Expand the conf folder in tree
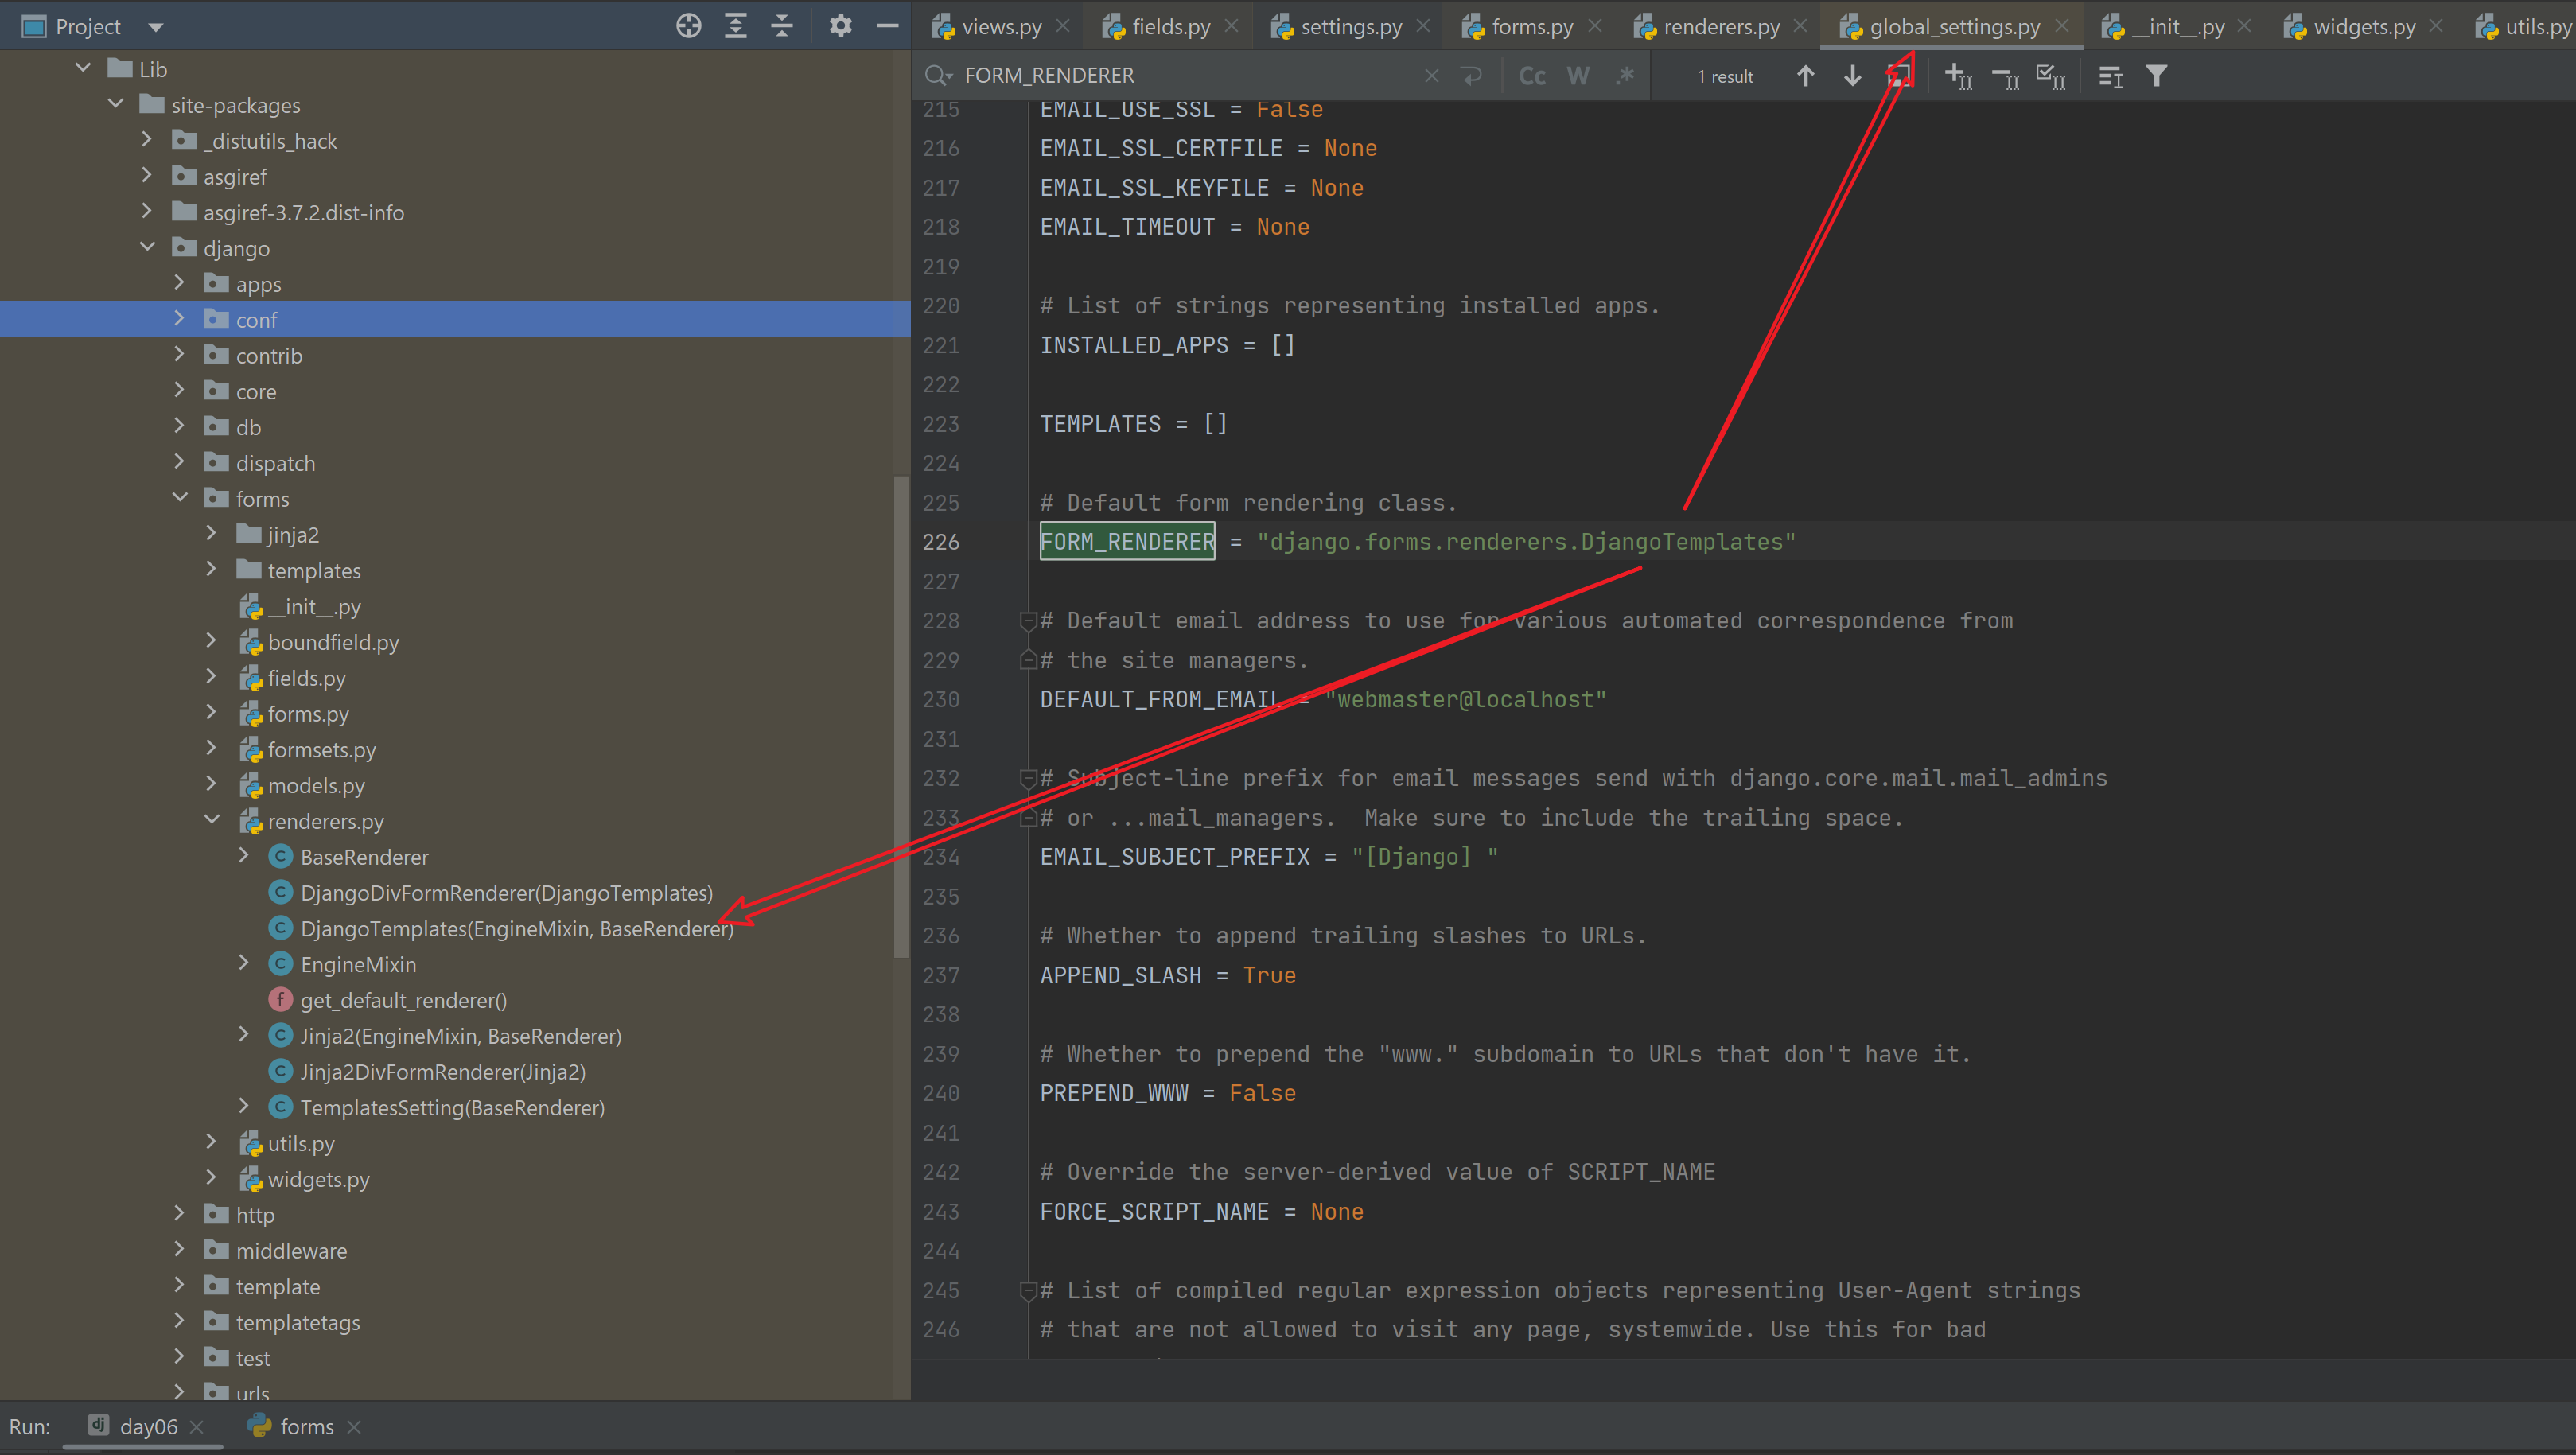 [x=179, y=319]
